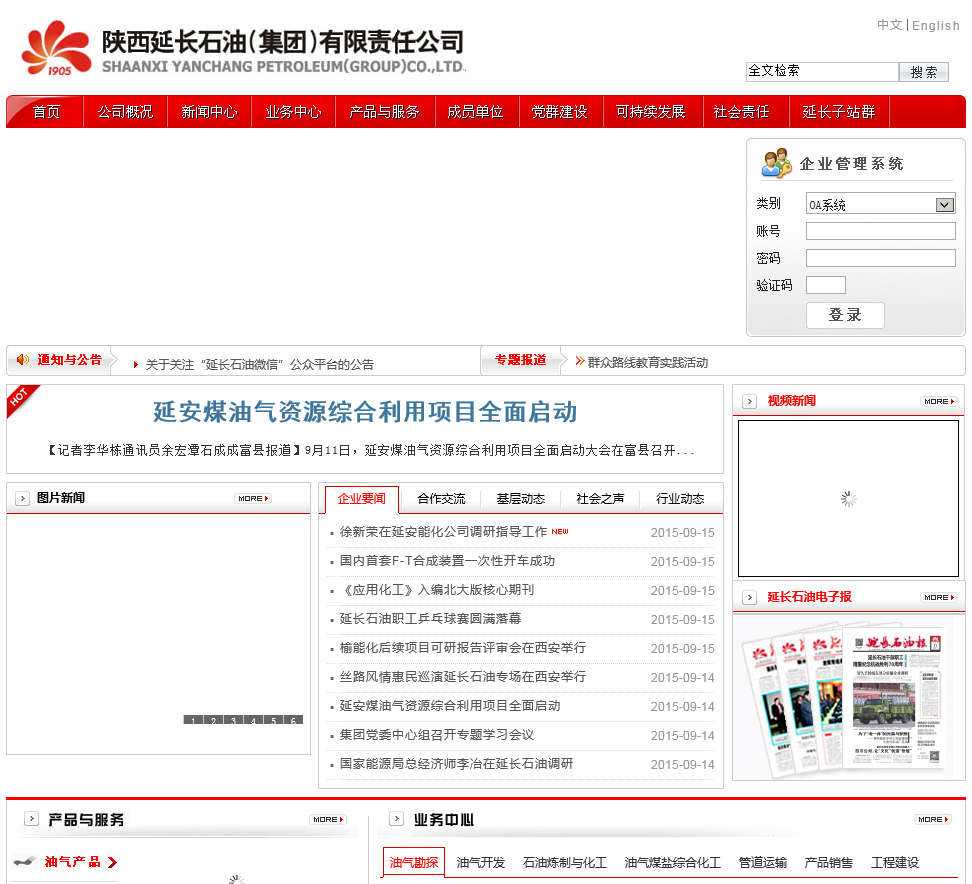
Task: Open 业务中心 navigation menu
Action: (x=293, y=112)
